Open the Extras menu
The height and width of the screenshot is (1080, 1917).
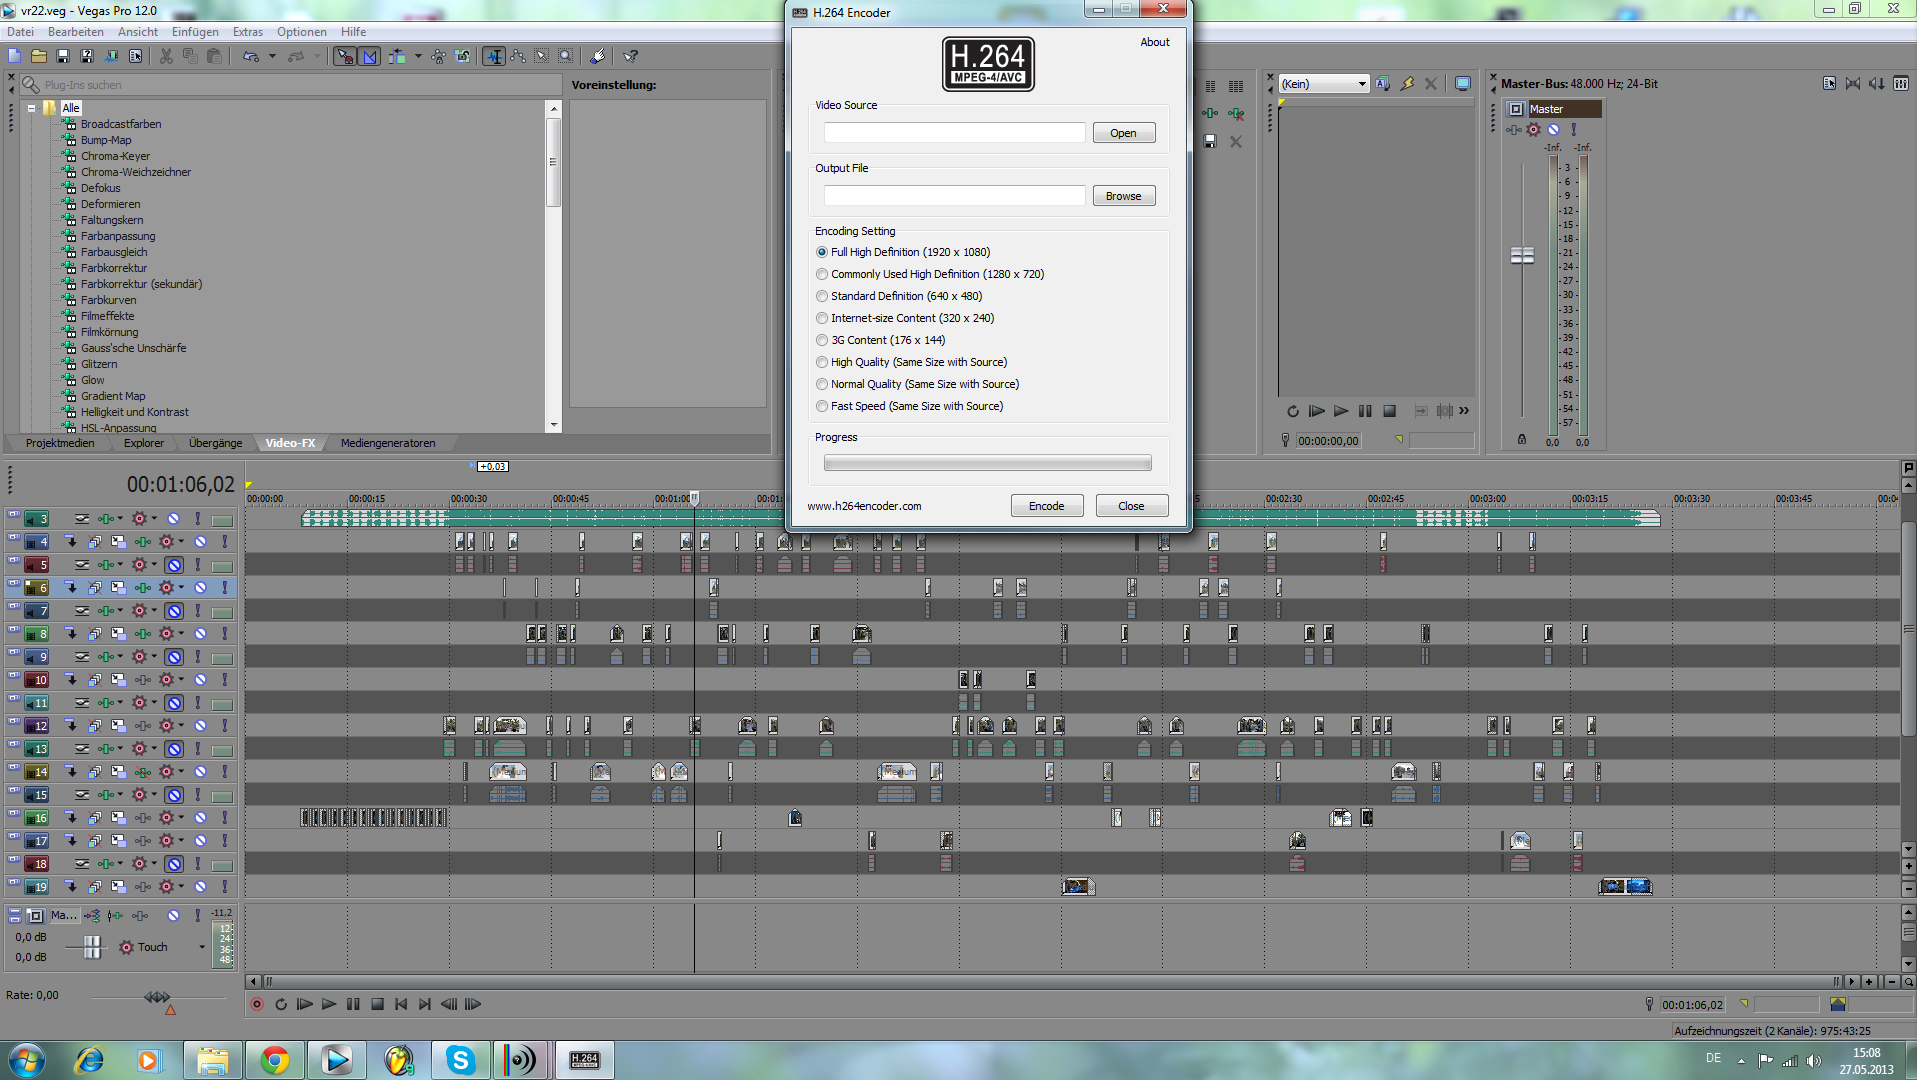pos(247,32)
